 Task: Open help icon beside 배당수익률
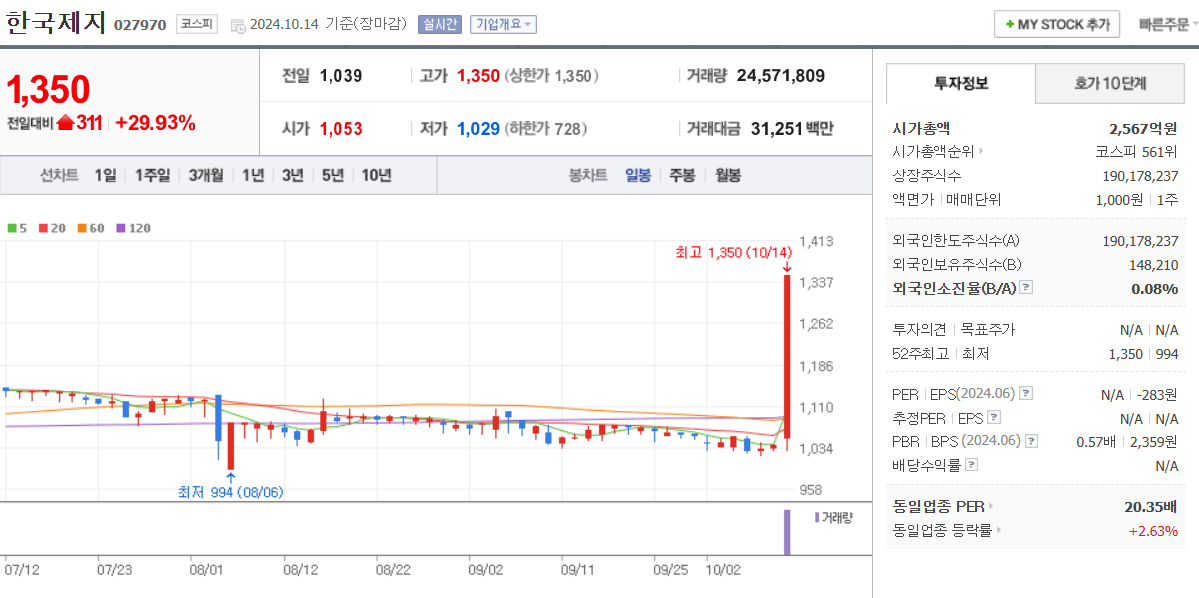pyautogui.click(x=971, y=465)
